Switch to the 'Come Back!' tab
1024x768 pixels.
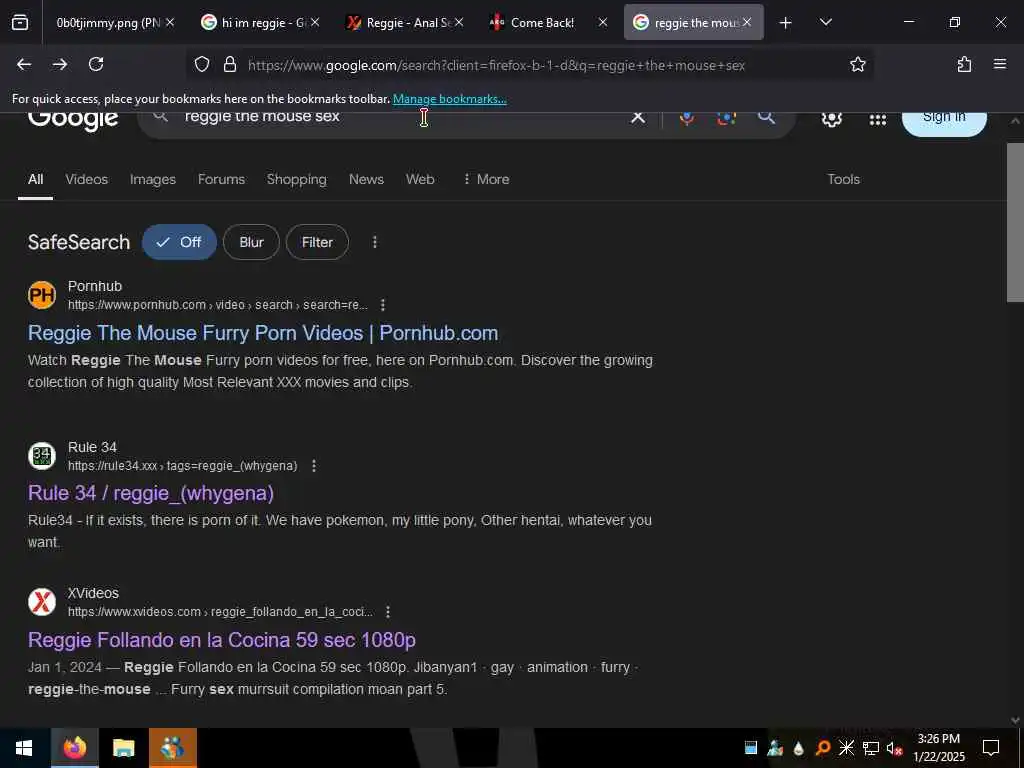click(x=542, y=23)
